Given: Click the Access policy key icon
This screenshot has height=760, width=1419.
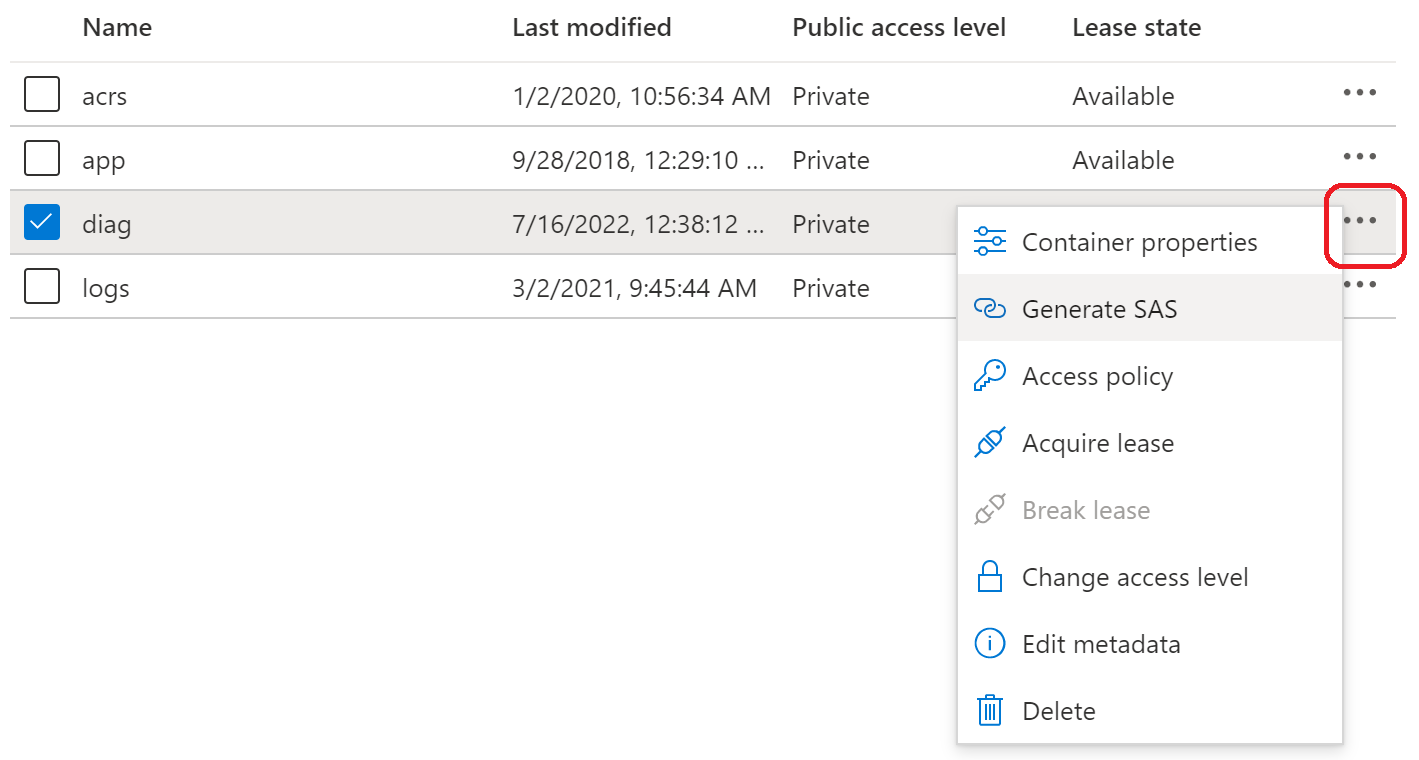Looking at the screenshot, I should (x=989, y=376).
